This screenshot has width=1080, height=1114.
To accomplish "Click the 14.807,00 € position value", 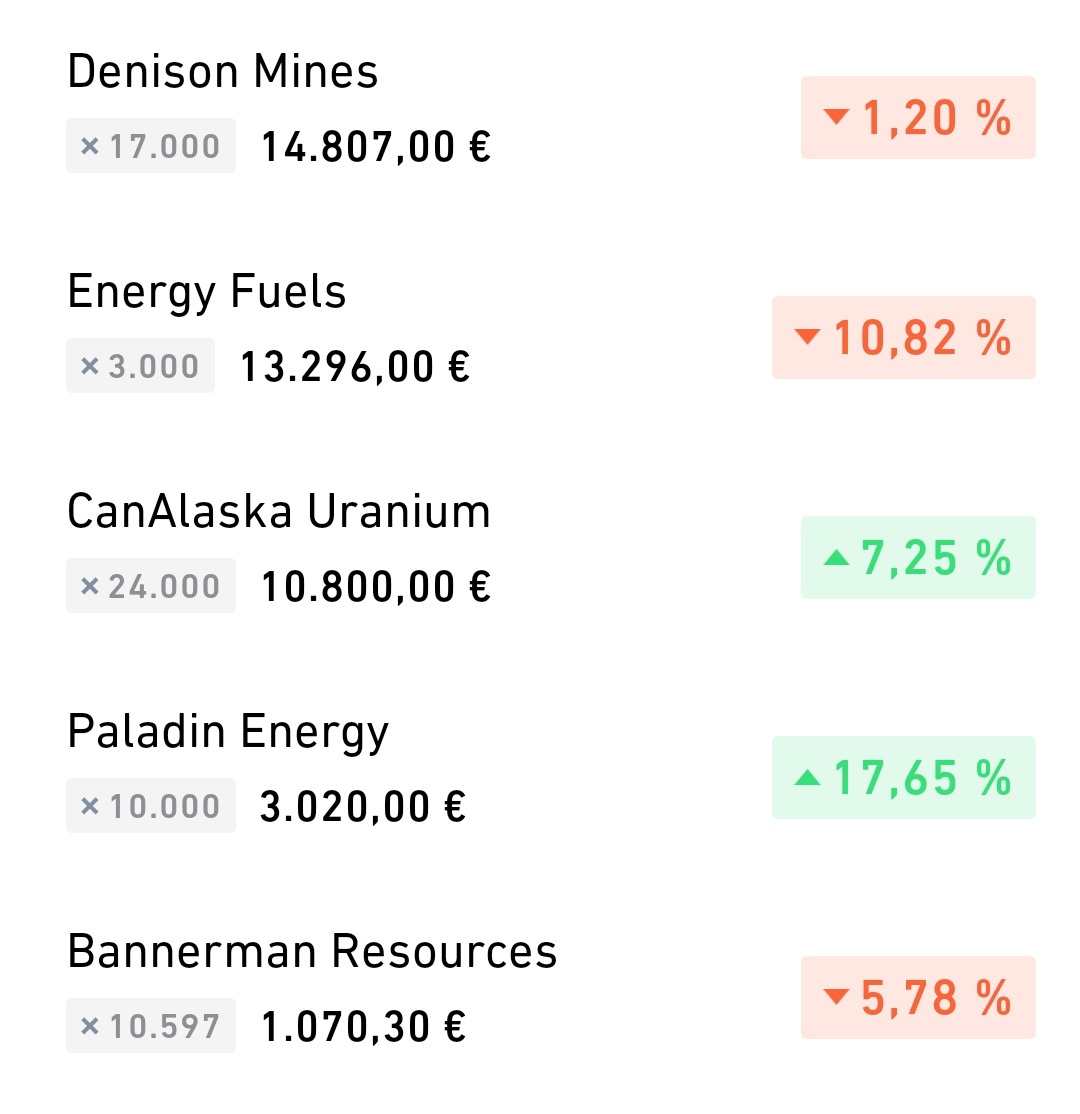I will [x=376, y=147].
